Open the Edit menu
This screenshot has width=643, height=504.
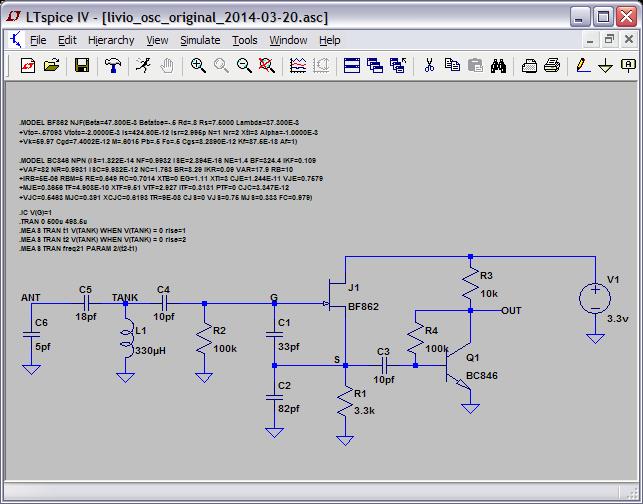[x=67, y=40]
